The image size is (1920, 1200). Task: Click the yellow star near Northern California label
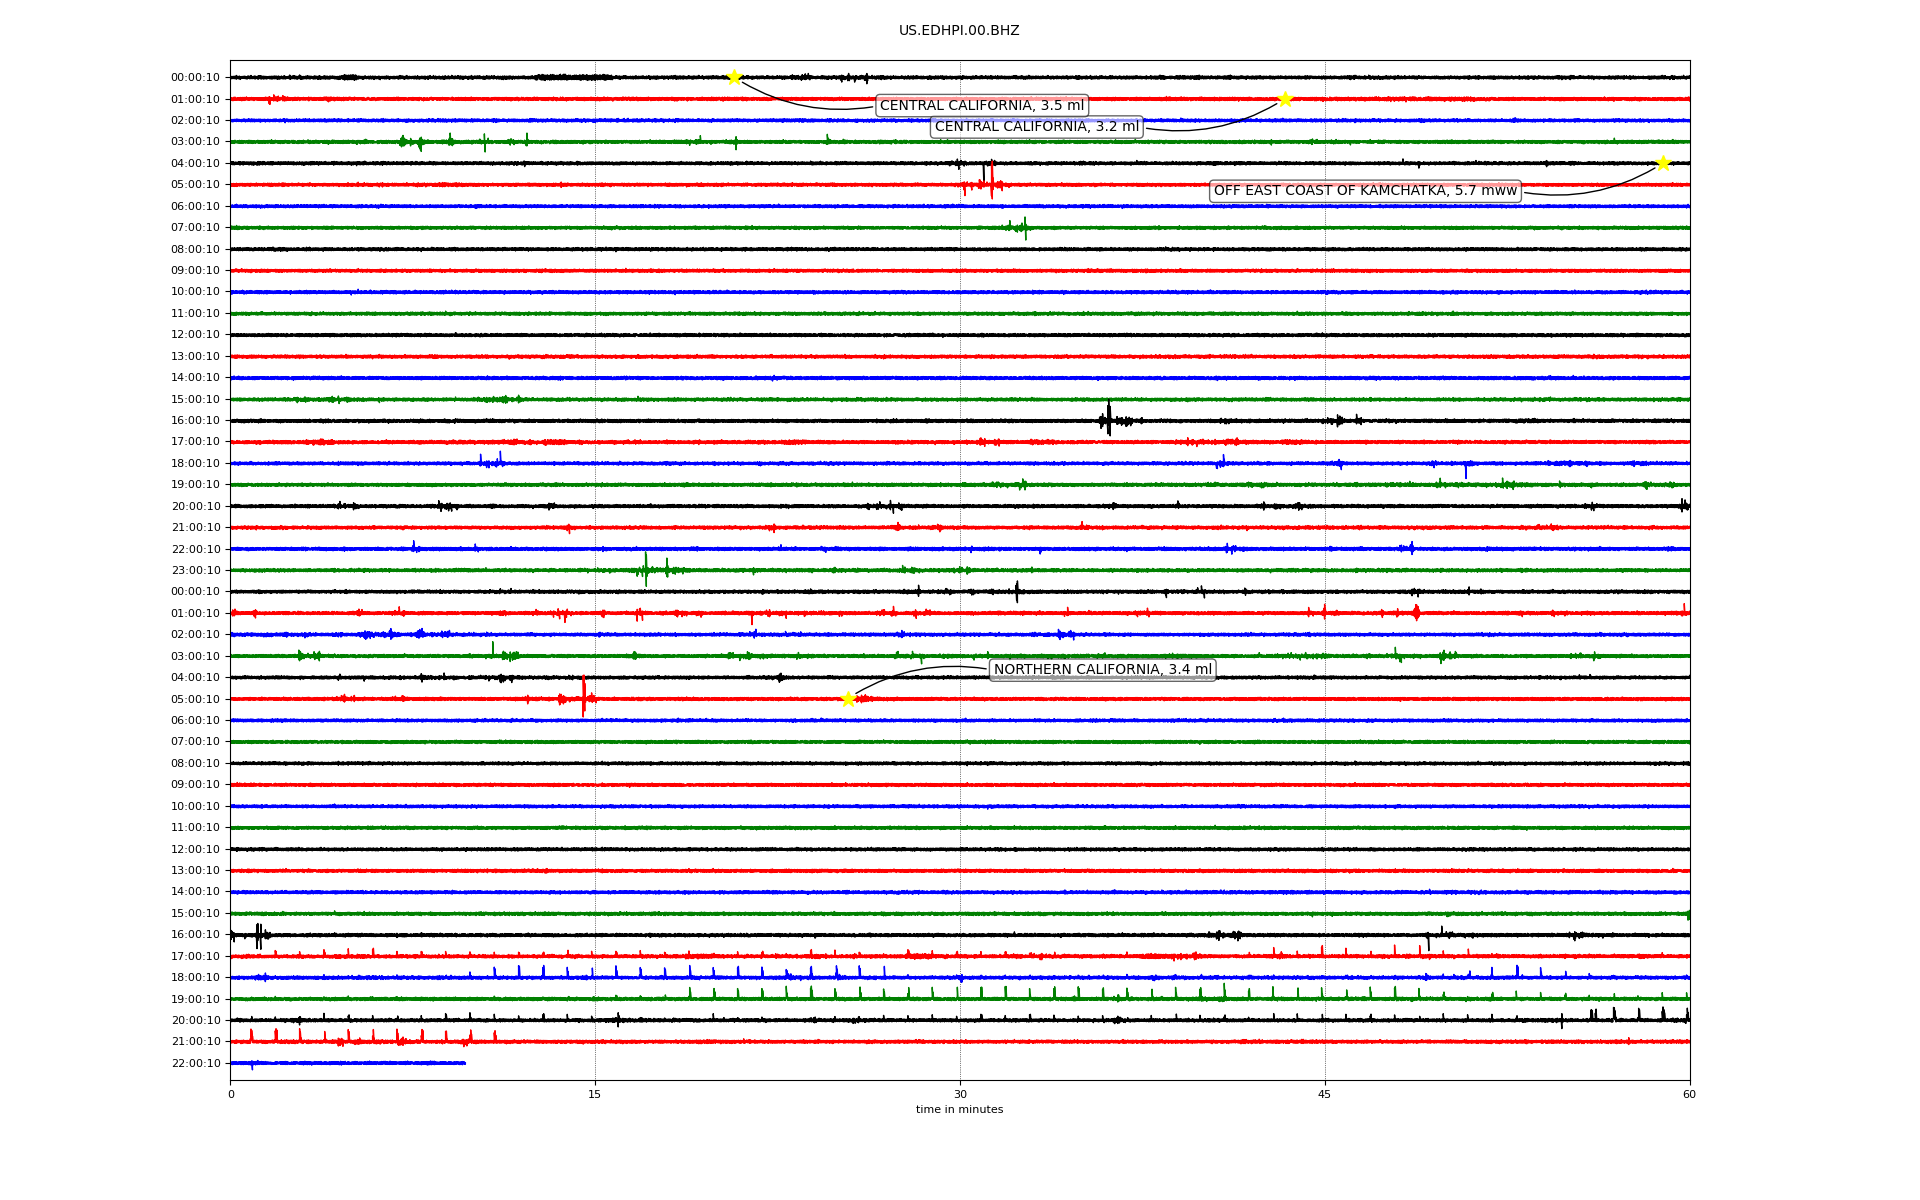pyautogui.click(x=848, y=699)
